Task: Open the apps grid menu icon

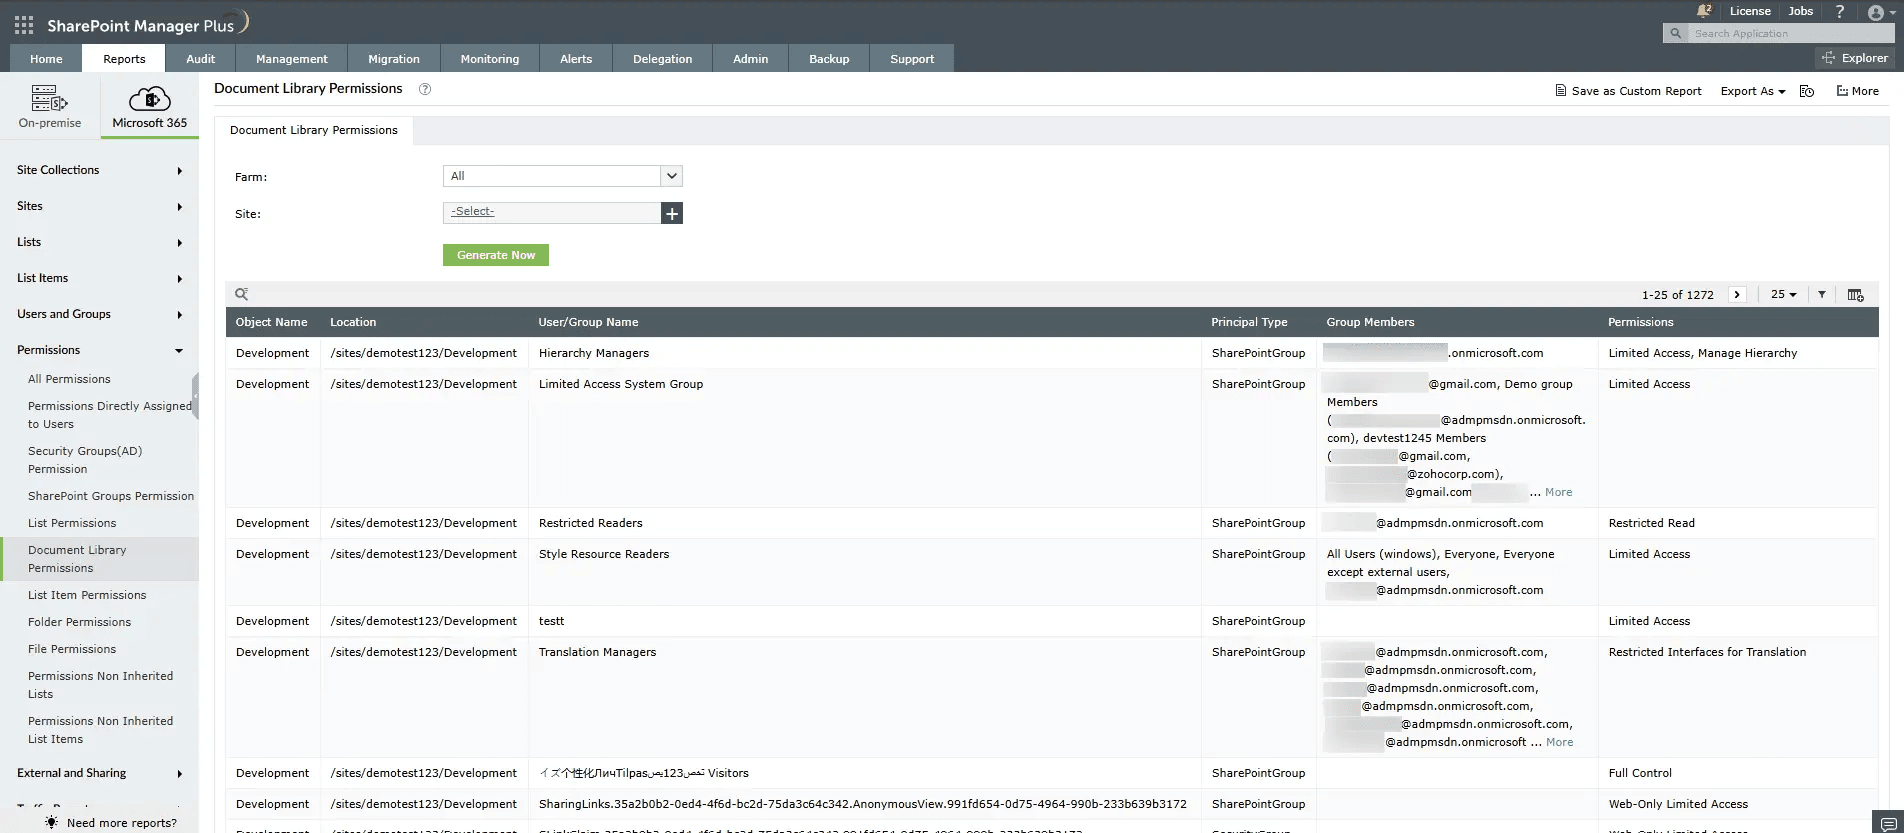Action: tap(24, 25)
